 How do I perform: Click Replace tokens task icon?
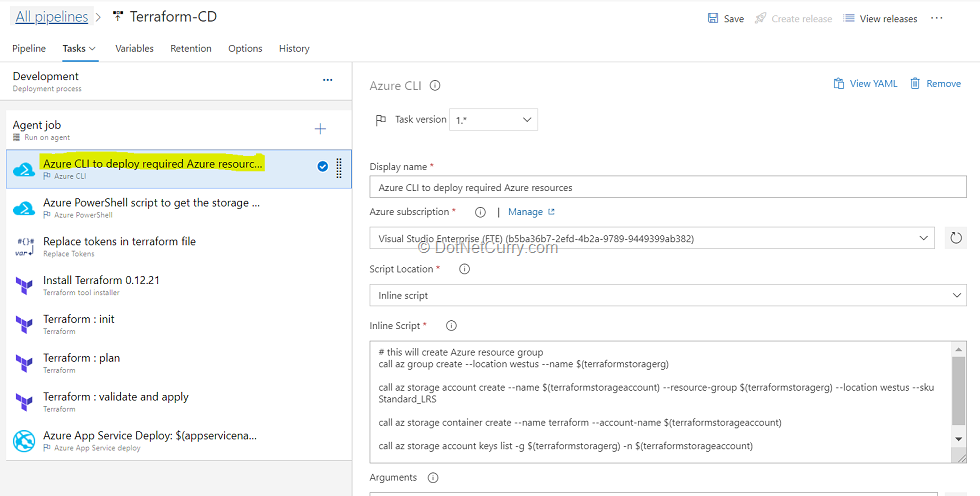24,247
